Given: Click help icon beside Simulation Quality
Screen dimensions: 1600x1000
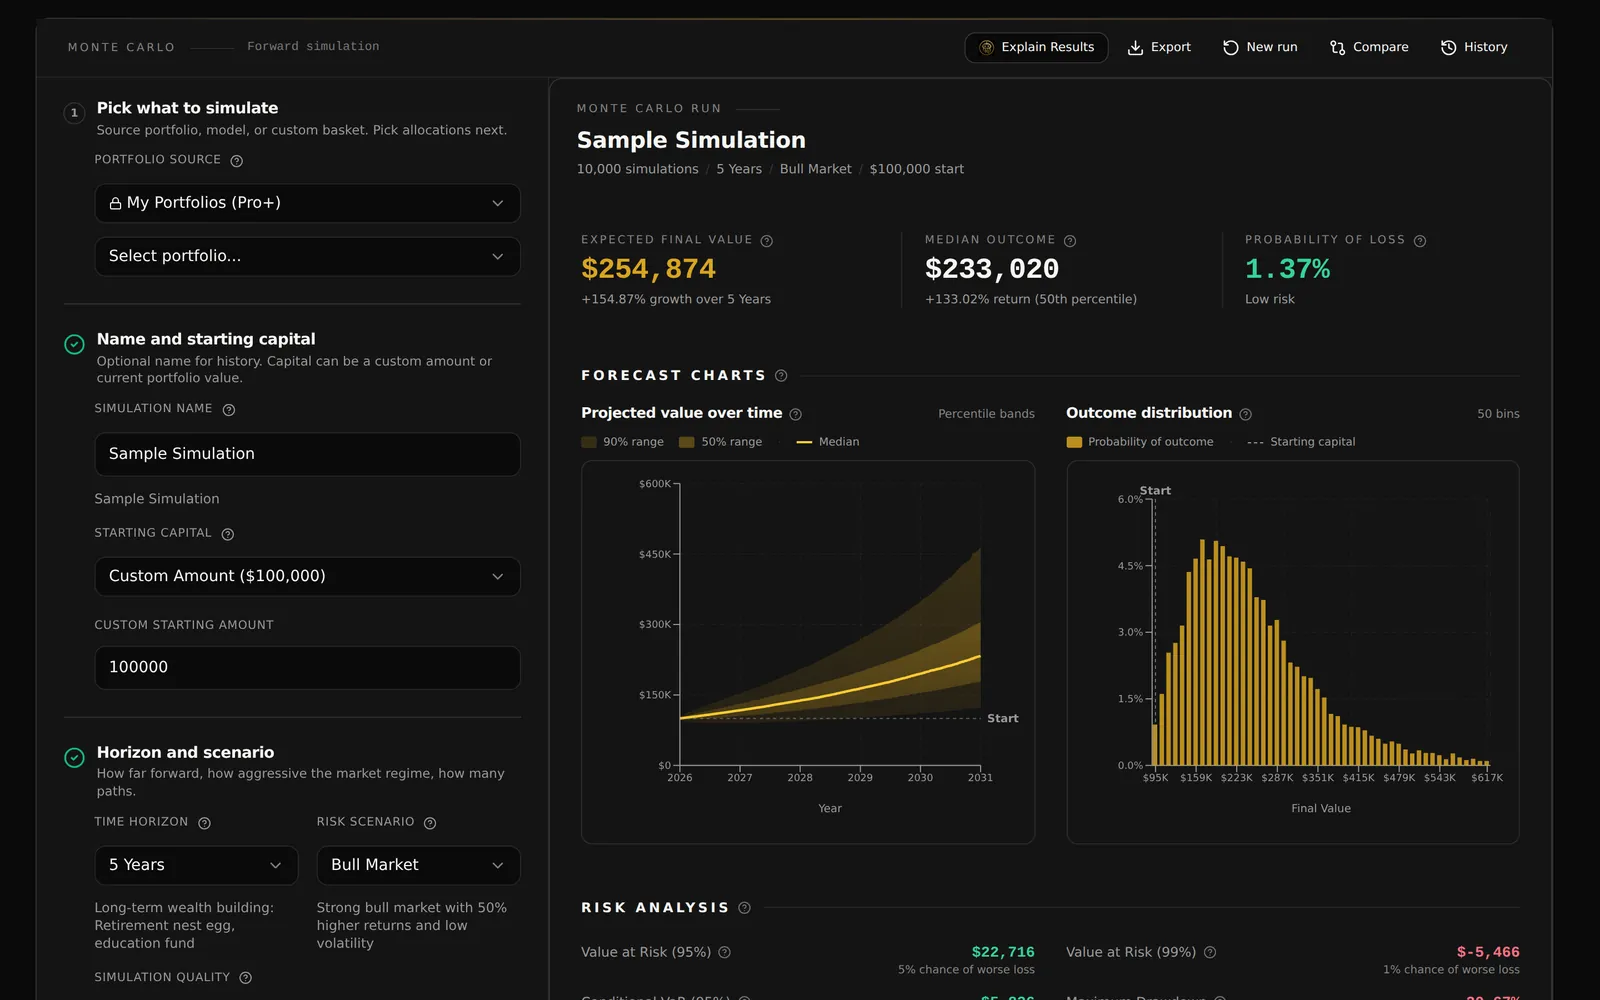Looking at the screenshot, I should click(246, 978).
